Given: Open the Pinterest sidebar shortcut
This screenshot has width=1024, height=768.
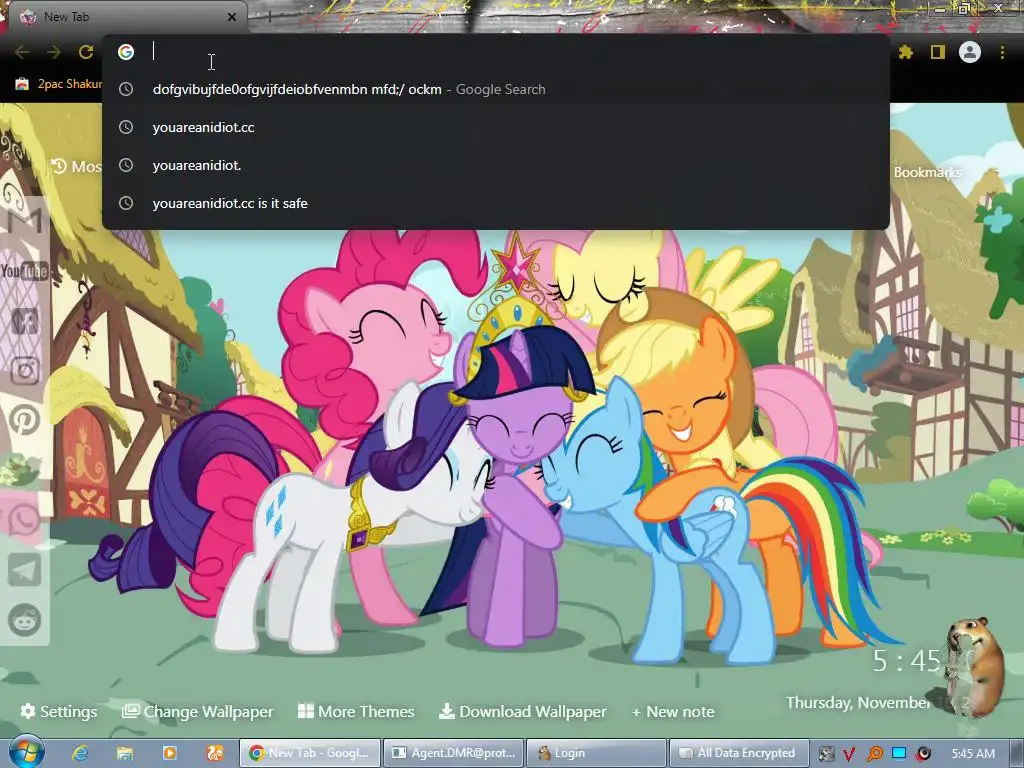Looking at the screenshot, I should 25,420.
